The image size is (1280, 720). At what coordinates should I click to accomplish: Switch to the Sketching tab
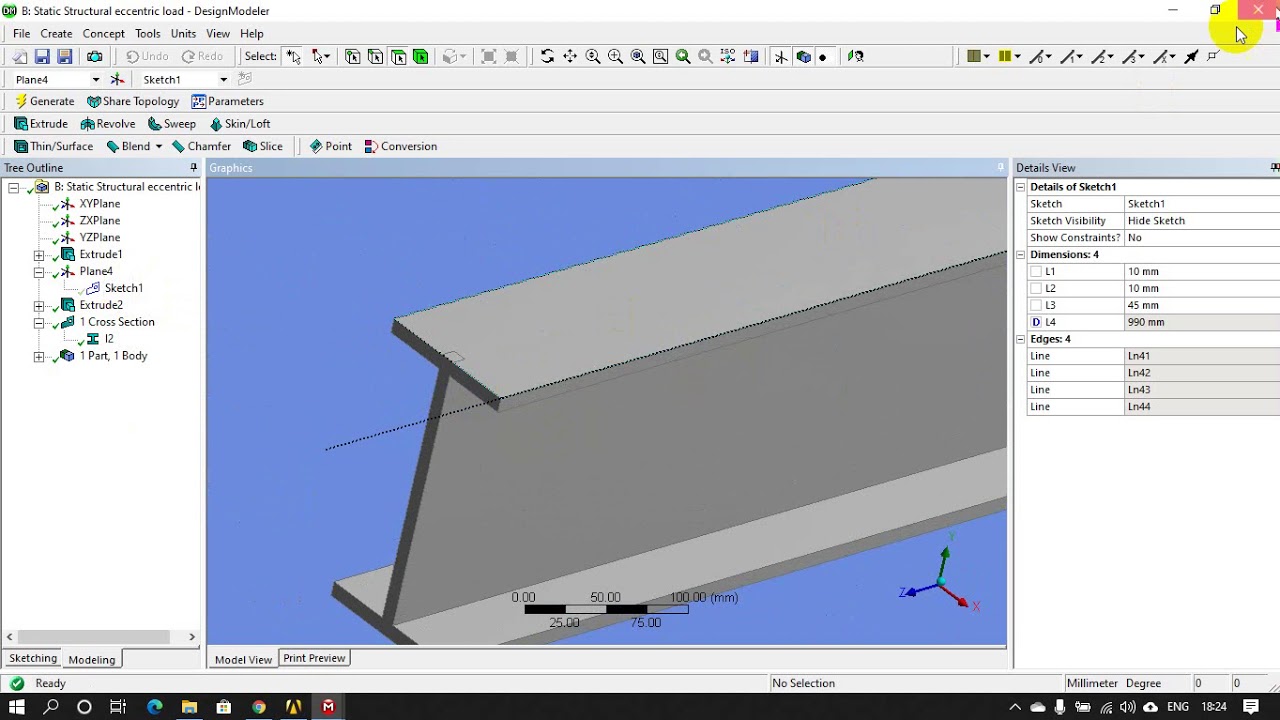(33, 658)
